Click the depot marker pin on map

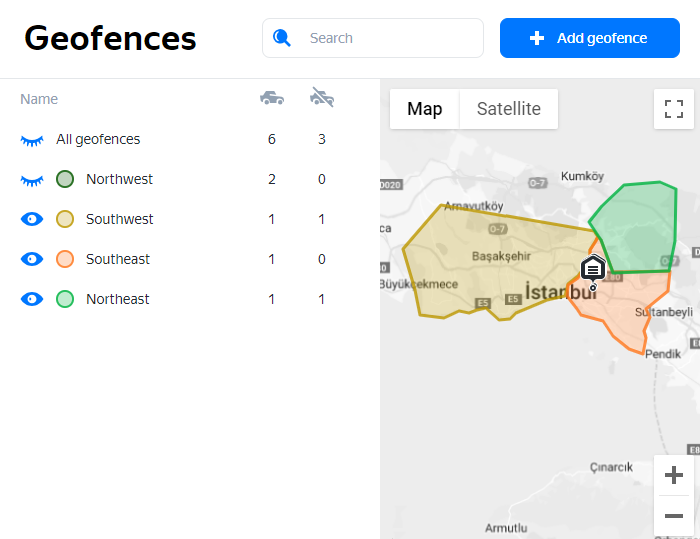(593, 269)
